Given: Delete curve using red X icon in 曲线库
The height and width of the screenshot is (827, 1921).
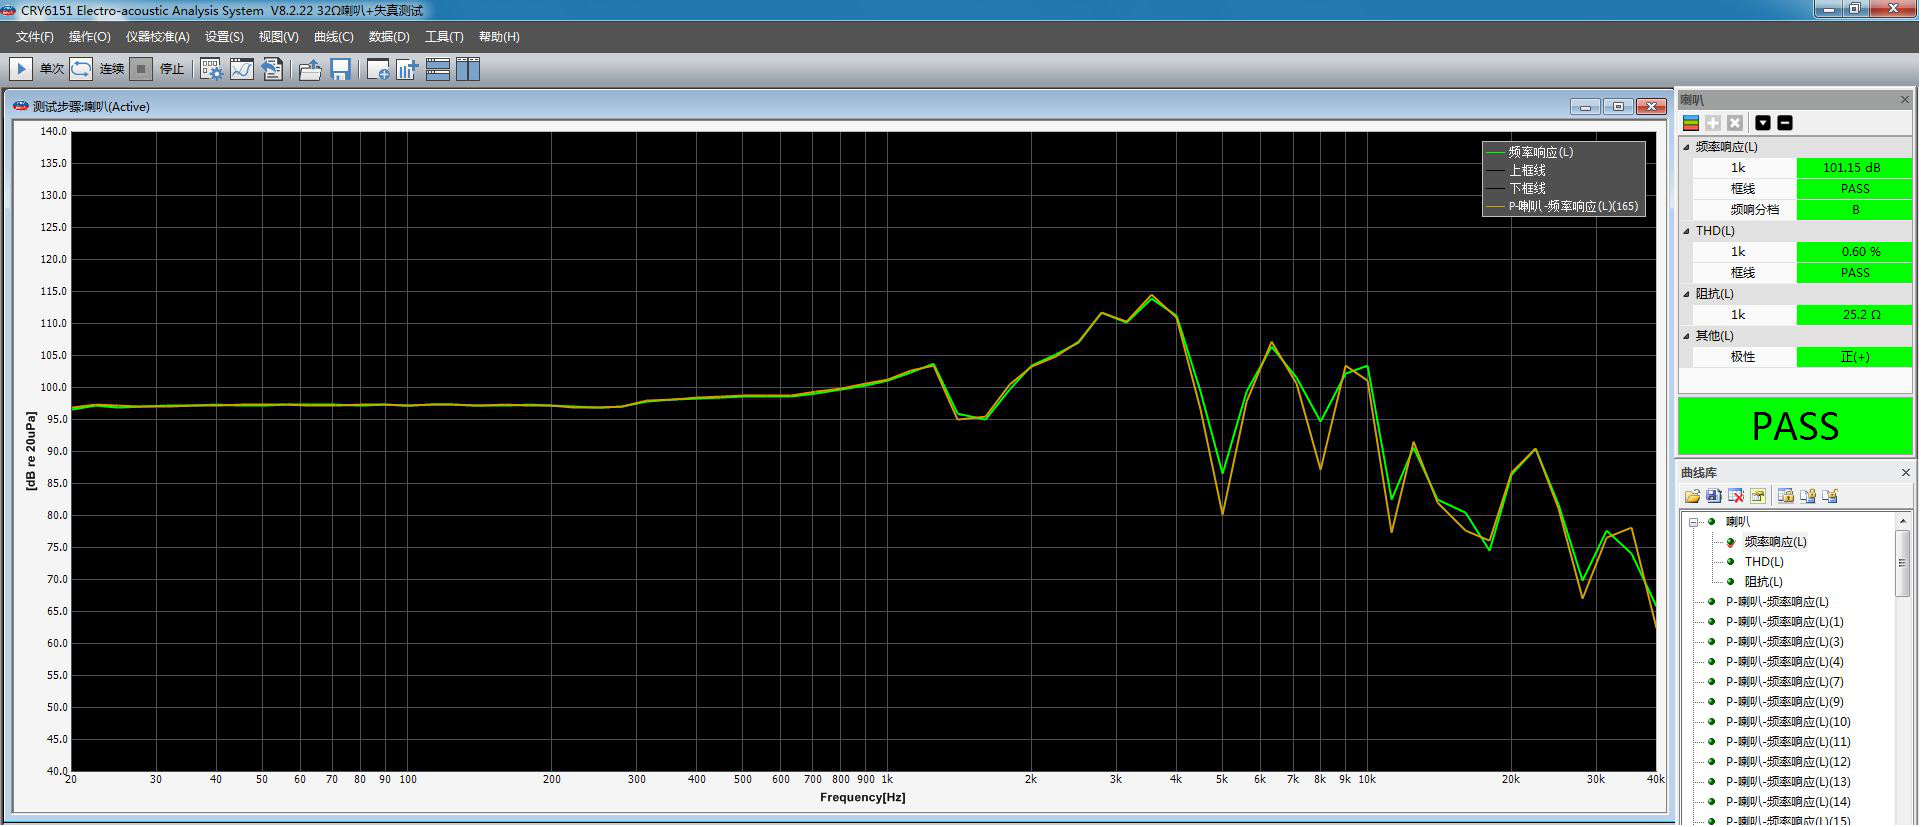Looking at the screenshot, I should (x=1736, y=496).
